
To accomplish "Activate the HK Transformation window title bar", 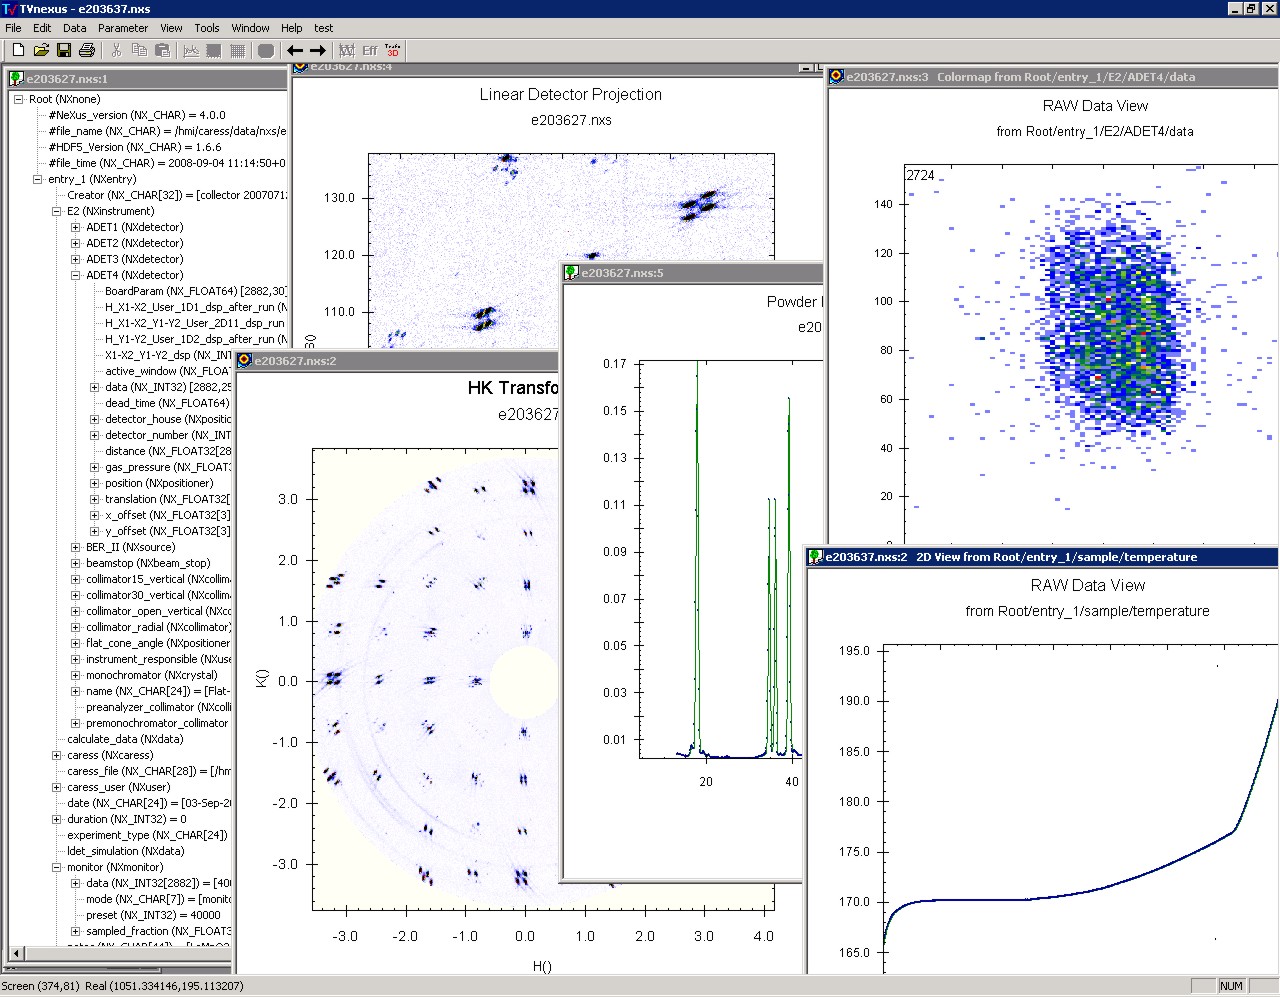I will (x=400, y=361).
